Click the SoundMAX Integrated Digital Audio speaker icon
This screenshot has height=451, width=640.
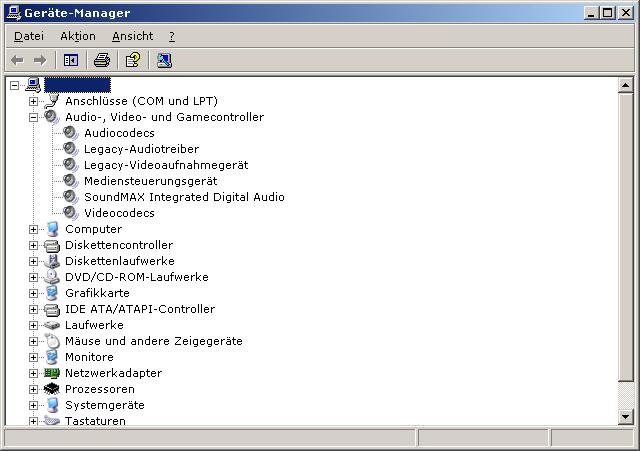click(70, 197)
